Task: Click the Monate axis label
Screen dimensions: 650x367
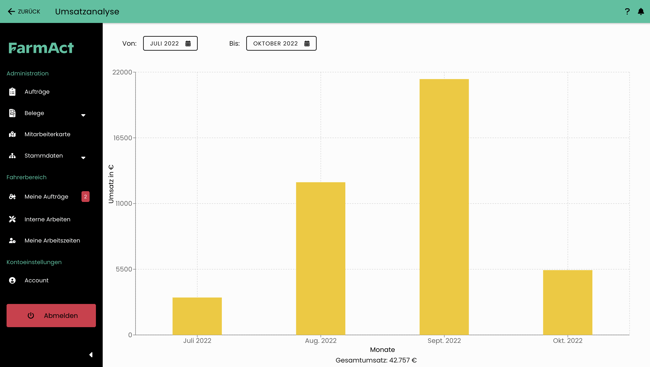Action: tap(382, 350)
